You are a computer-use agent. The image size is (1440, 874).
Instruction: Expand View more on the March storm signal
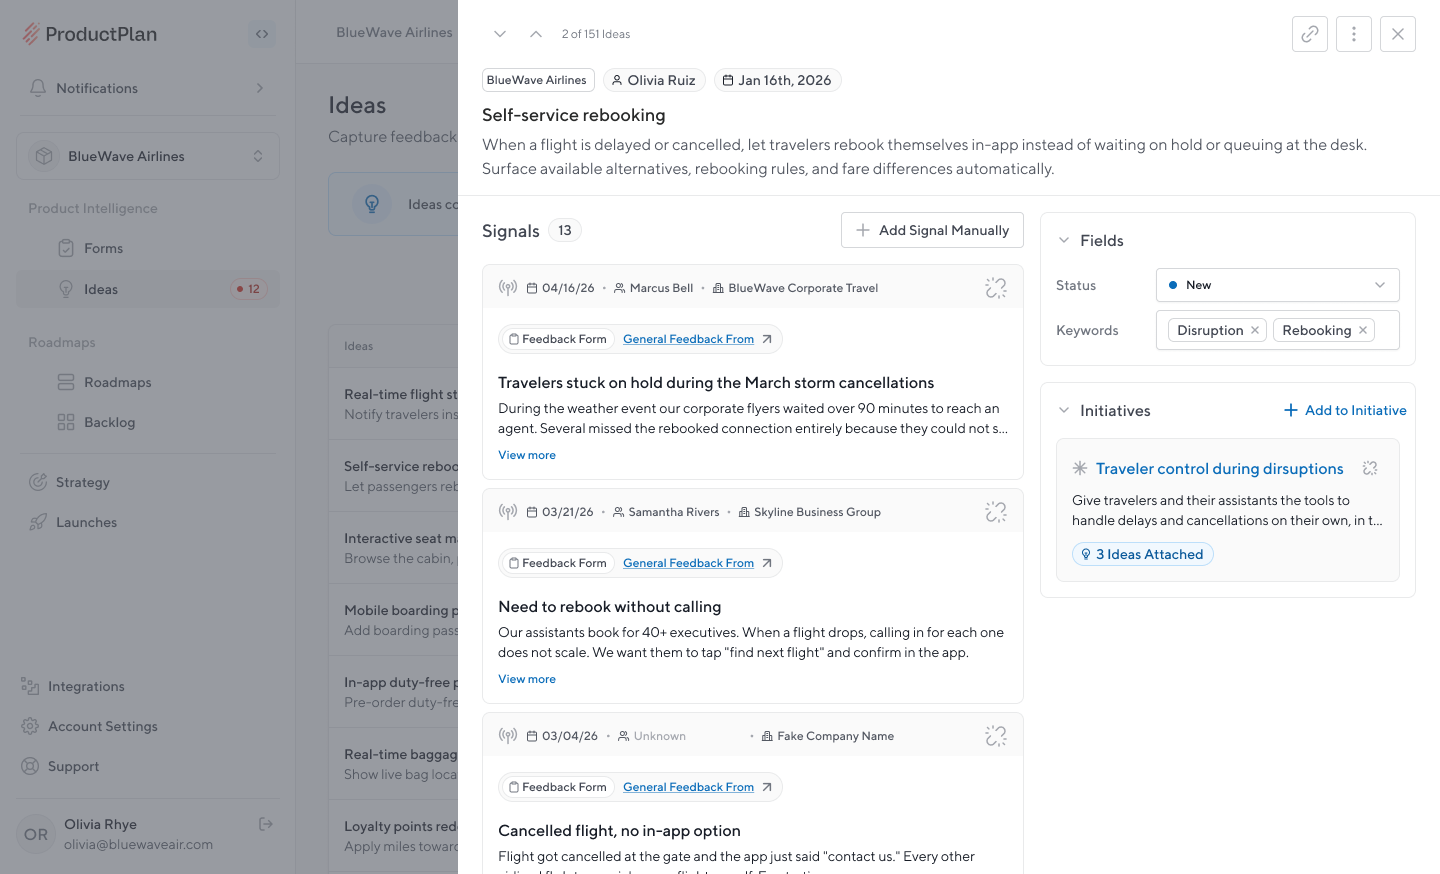click(527, 455)
